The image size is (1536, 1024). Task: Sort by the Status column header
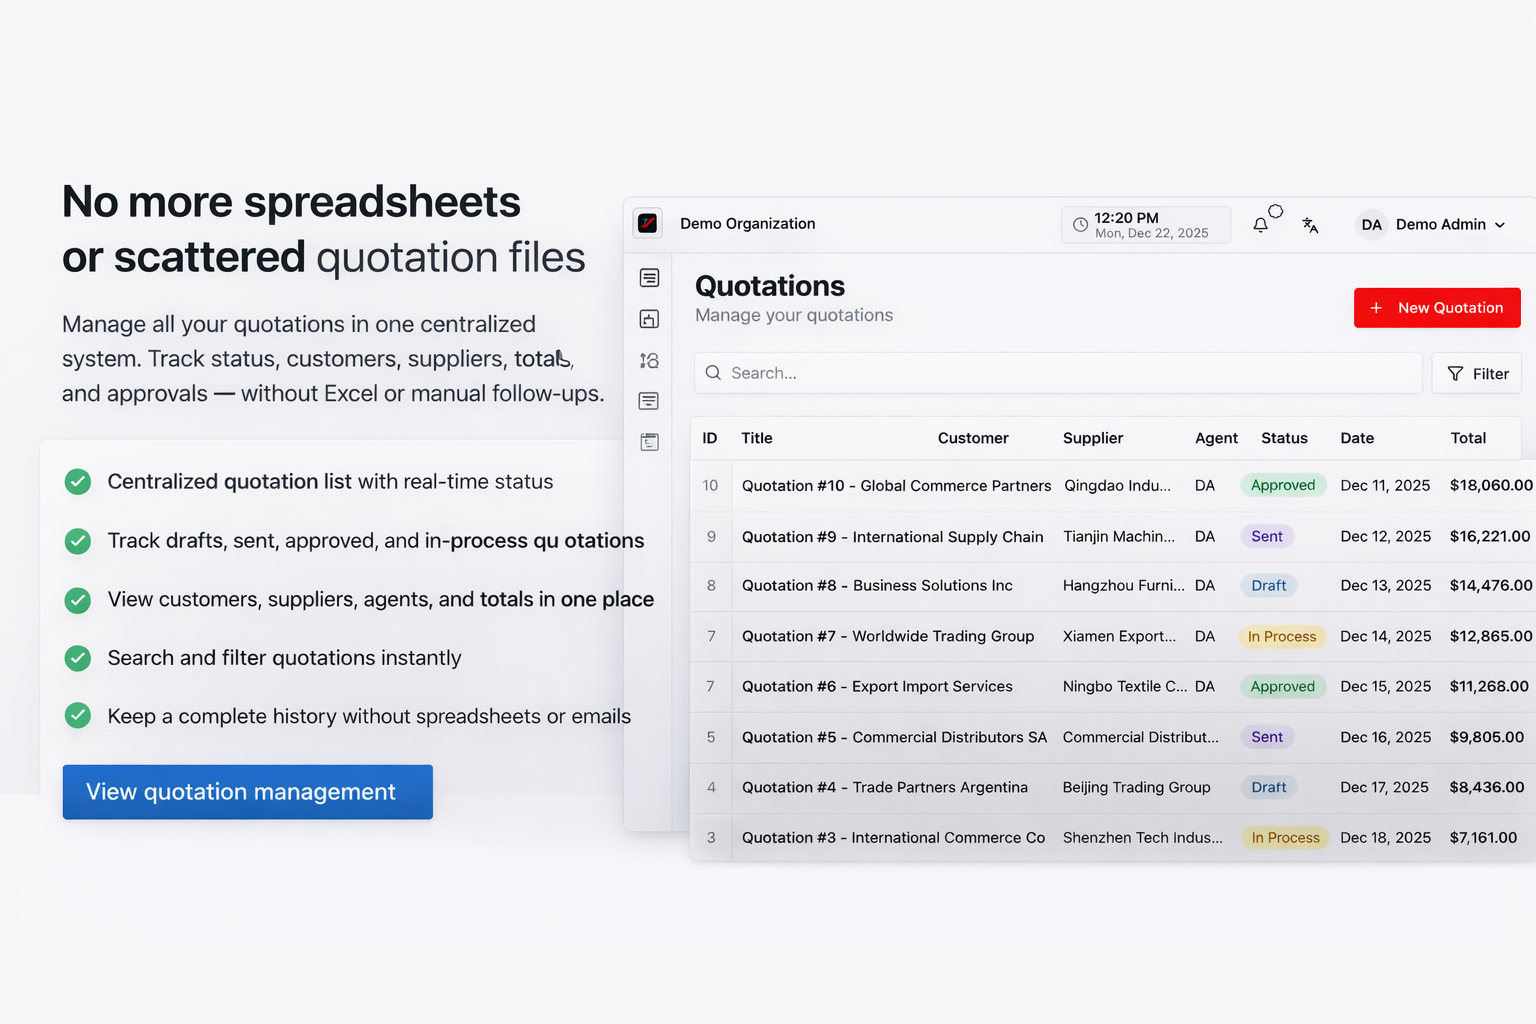1284,438
